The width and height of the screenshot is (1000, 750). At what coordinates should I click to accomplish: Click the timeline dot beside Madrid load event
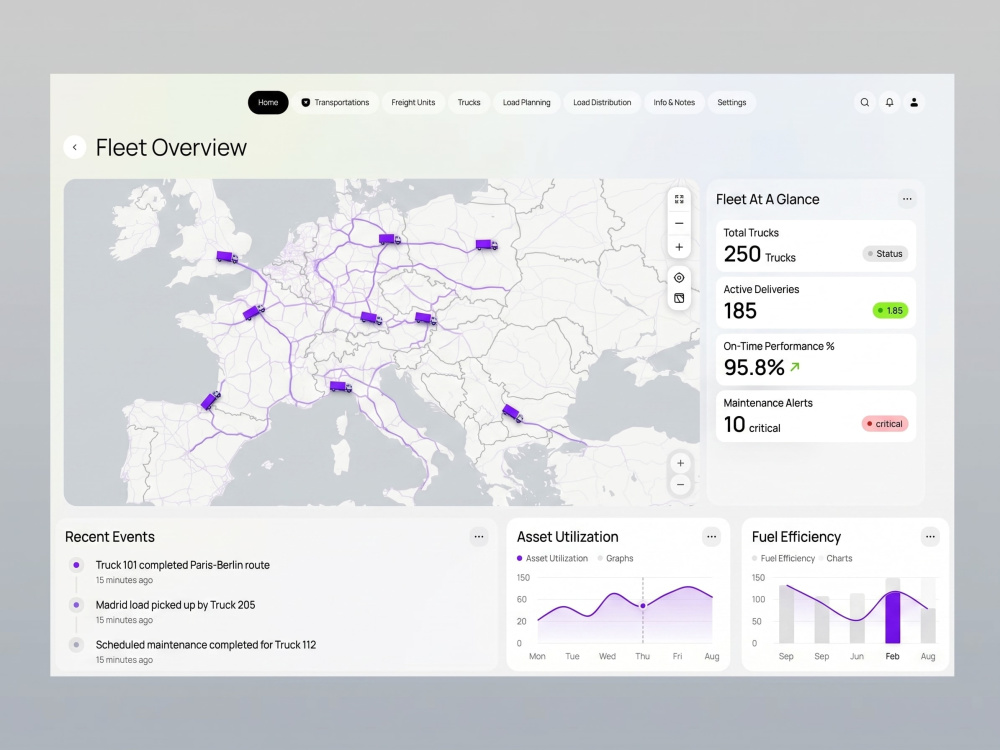(x=77, y=605)
